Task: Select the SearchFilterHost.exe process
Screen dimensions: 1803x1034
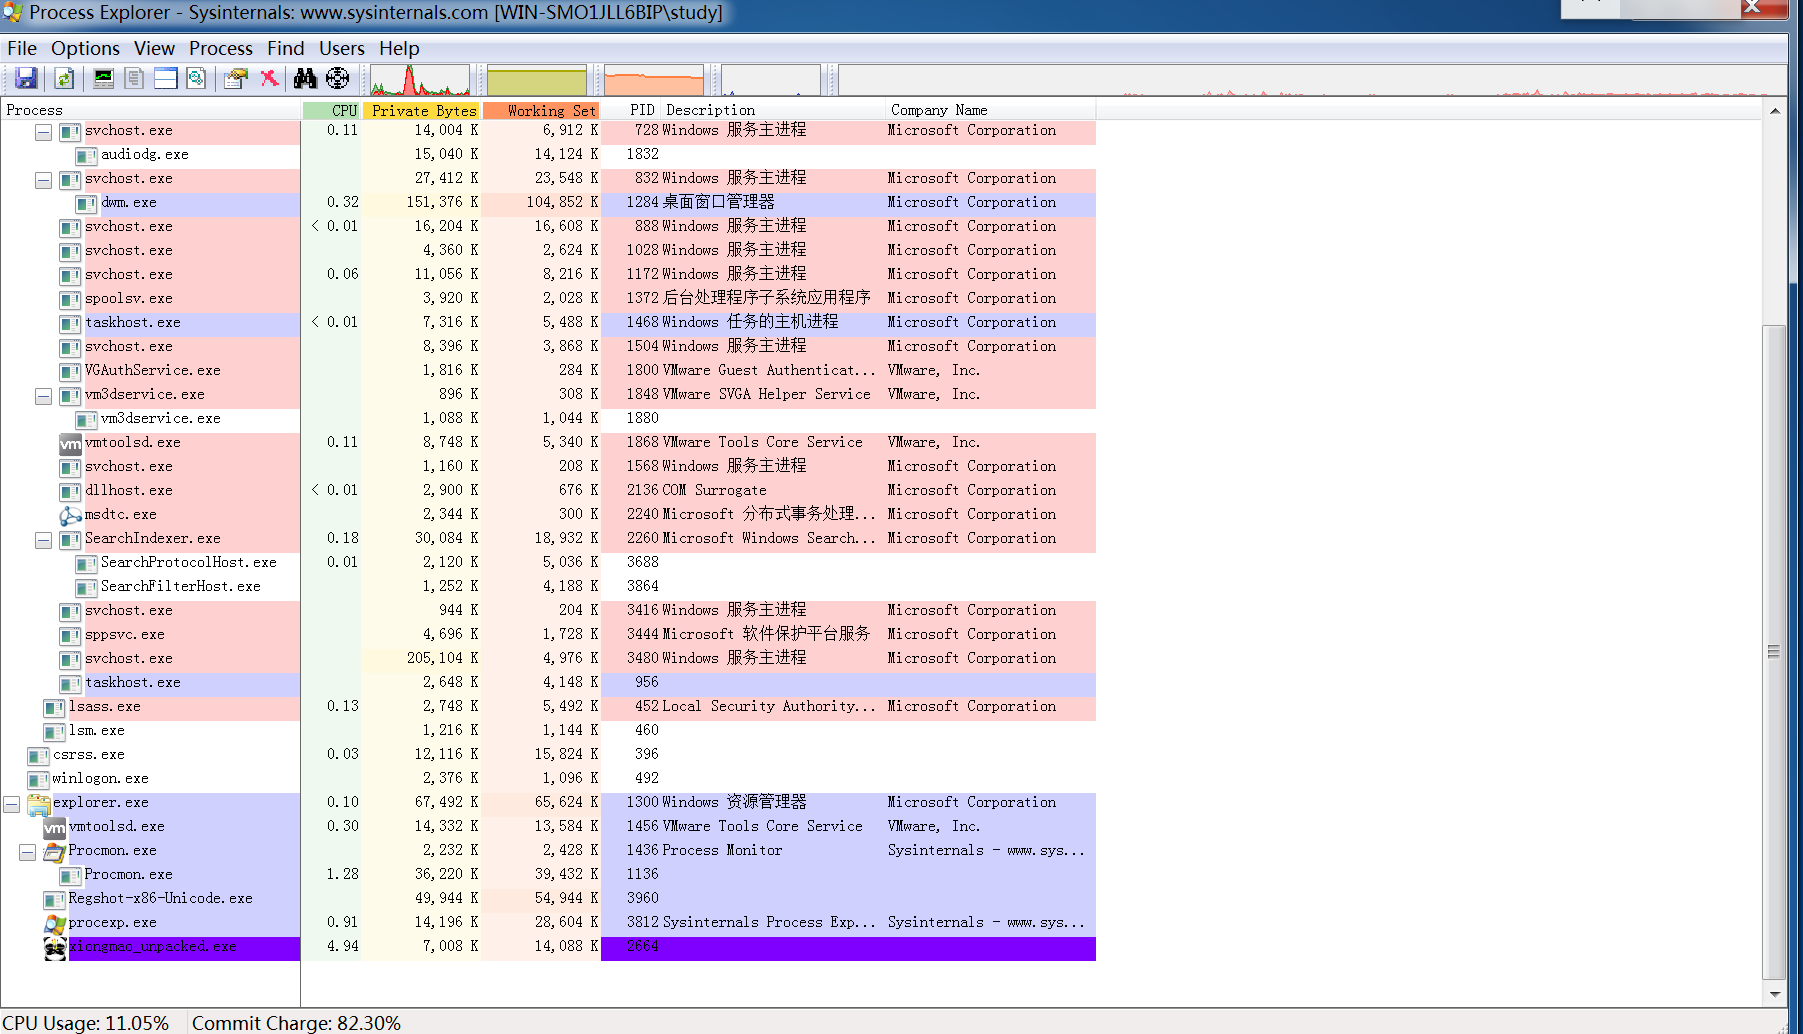Action: tap(180, 586)
